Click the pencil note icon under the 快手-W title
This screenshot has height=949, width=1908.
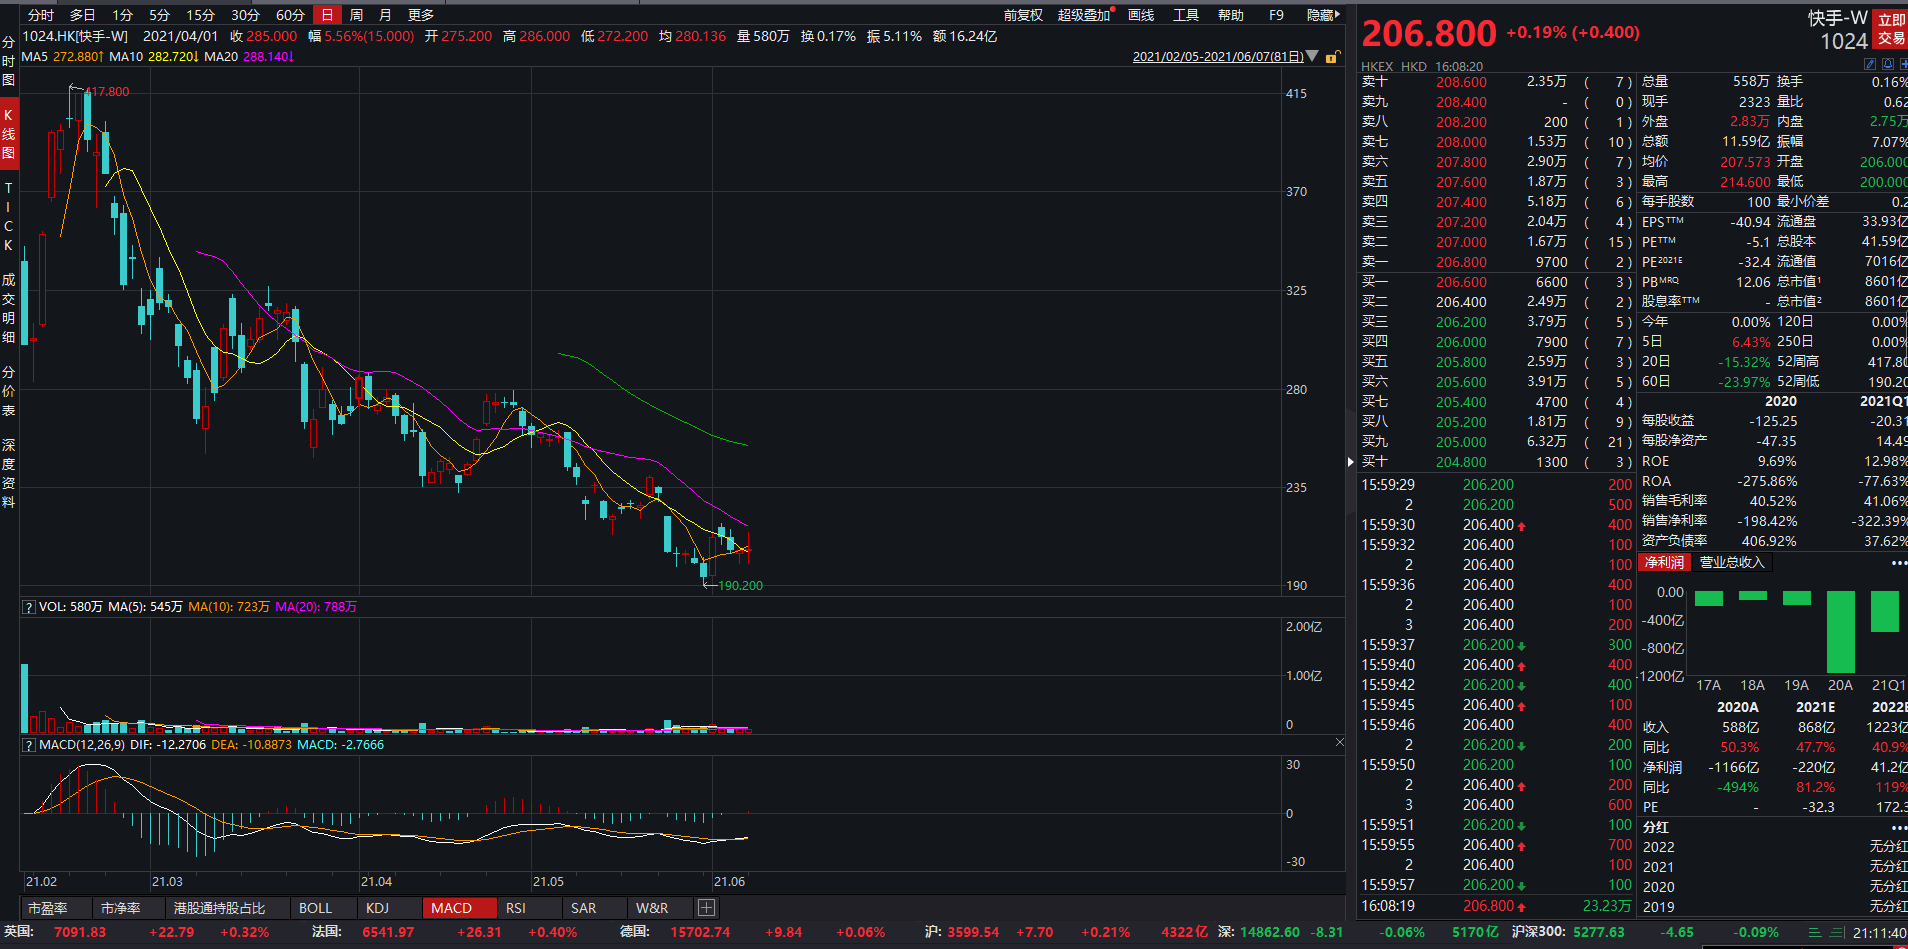click(x=1870, y=64)
